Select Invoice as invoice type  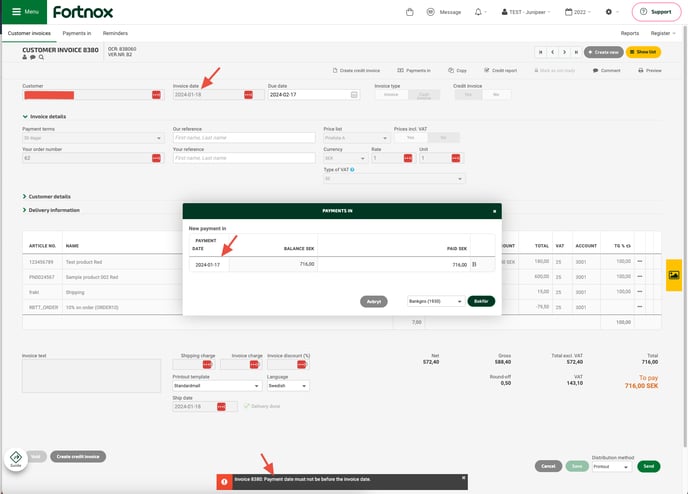[x=391, y=95]
